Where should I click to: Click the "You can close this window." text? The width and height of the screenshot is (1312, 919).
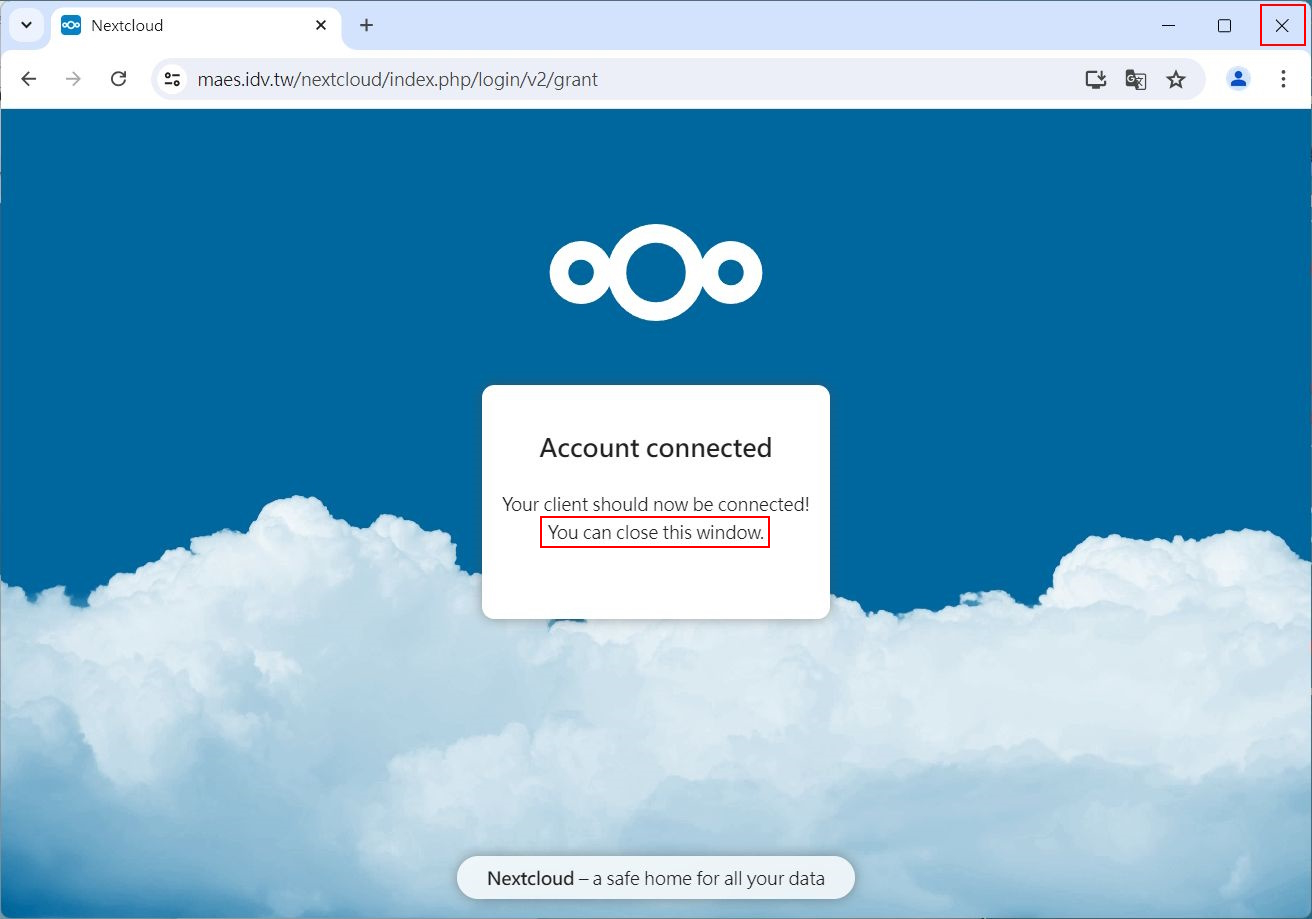655,533
